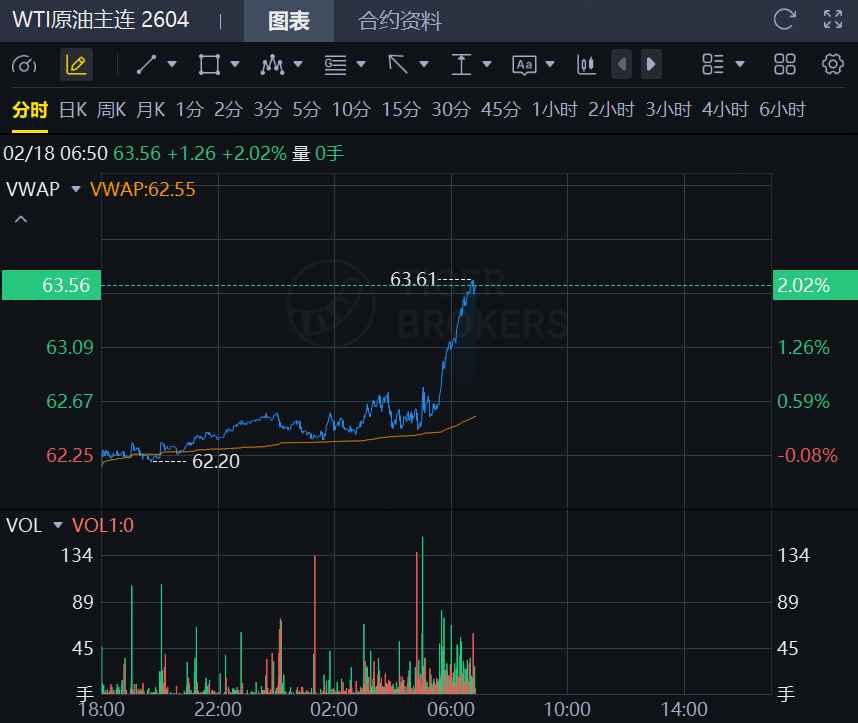Click the VWAP:62.55 value label
The width and height of the screenshot is (858, 723).
click(143, 189)
